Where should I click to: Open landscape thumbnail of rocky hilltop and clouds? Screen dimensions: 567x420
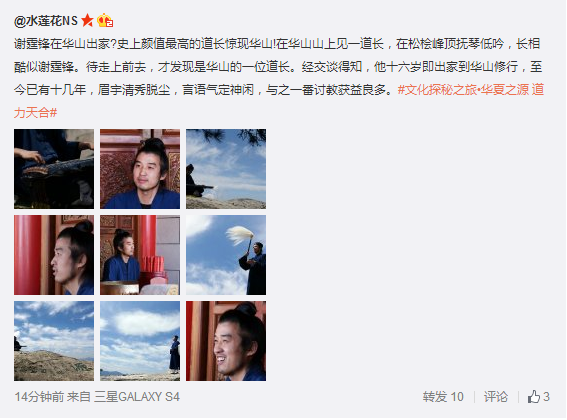coord(54,341)
